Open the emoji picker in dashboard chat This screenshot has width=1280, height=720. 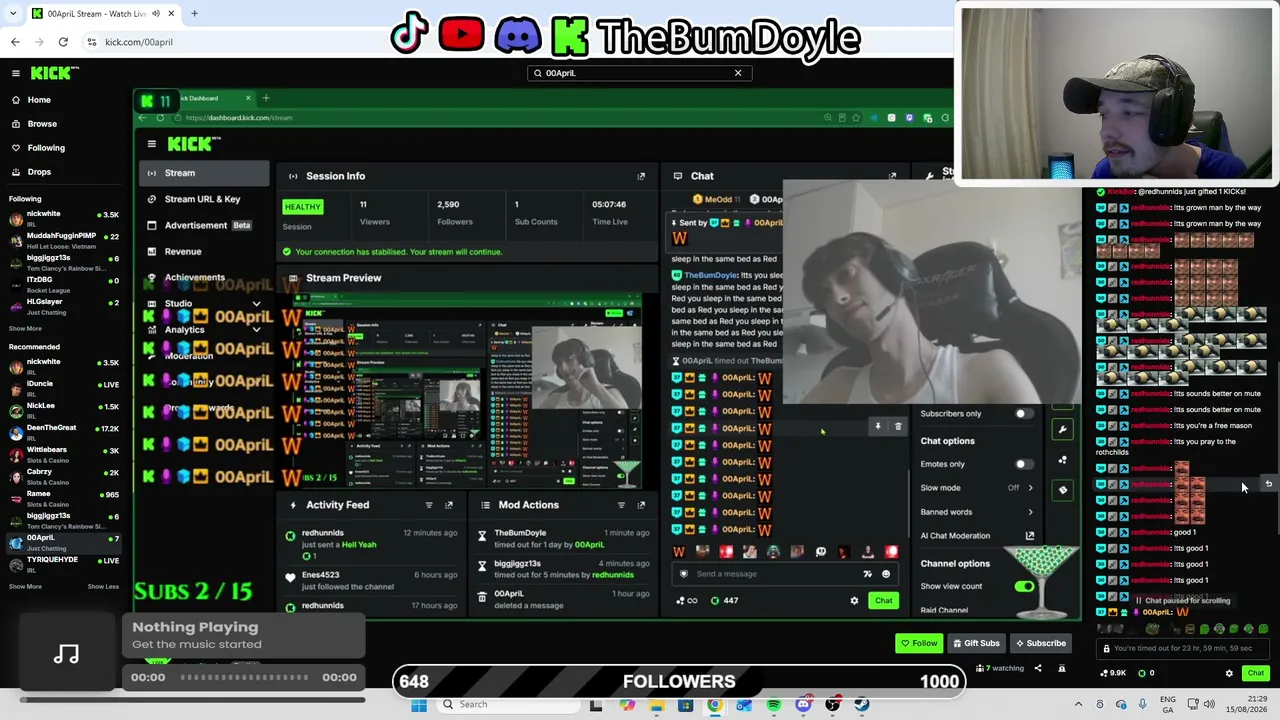click(885, 574)
